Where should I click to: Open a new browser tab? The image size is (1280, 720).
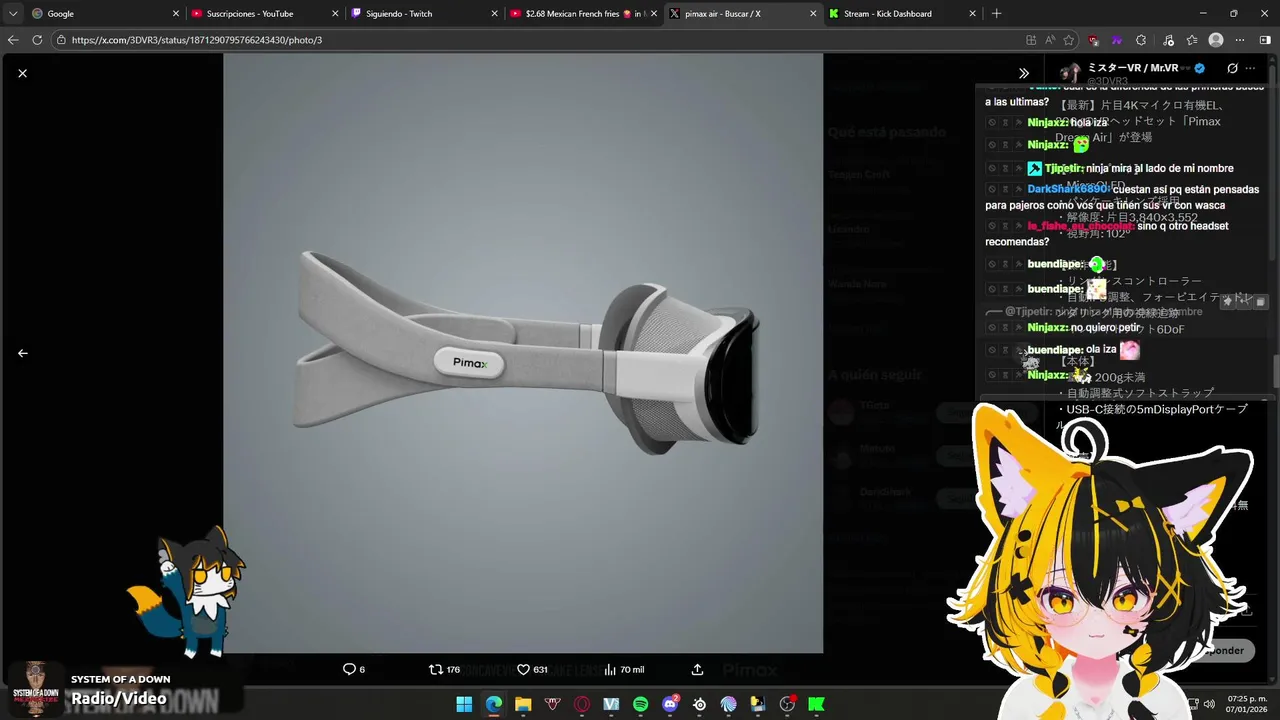point(996,14)
